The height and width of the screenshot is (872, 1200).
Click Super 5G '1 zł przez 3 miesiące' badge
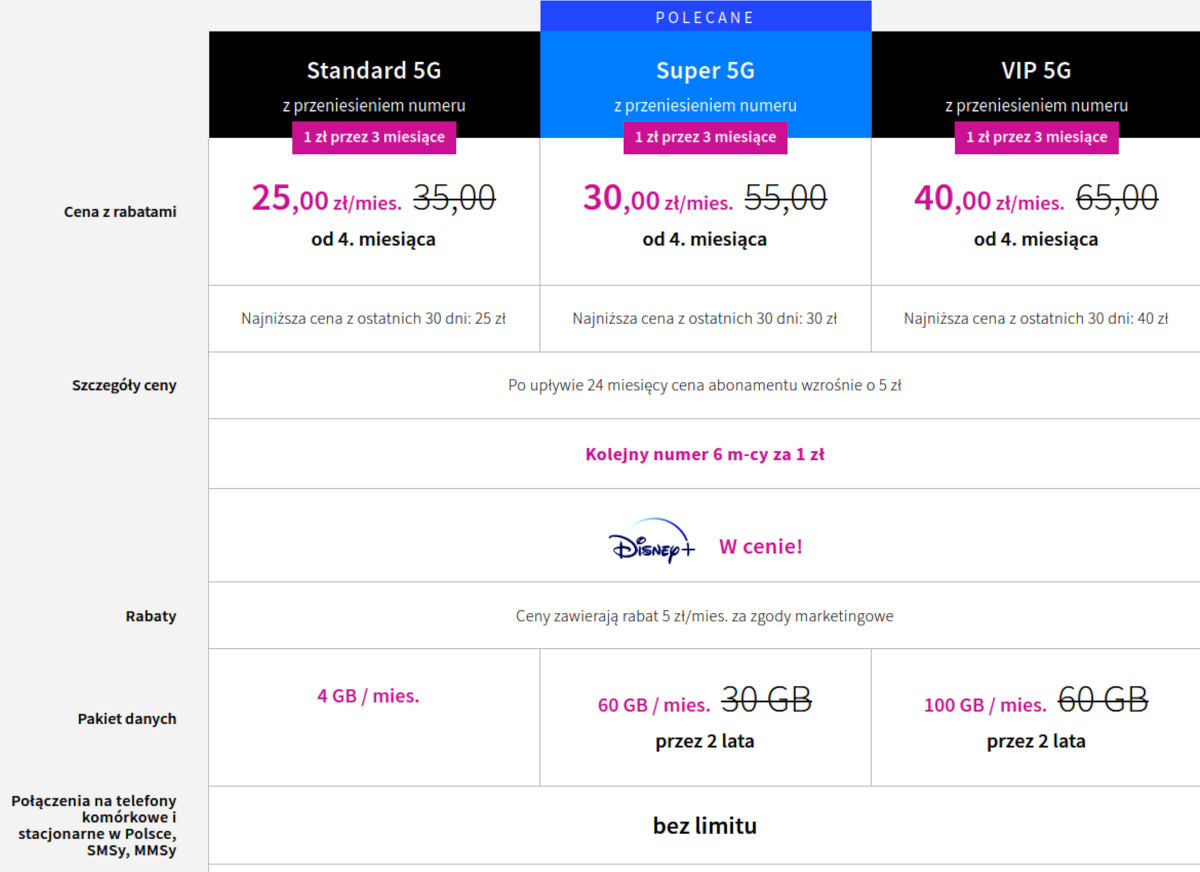(705, 137)
